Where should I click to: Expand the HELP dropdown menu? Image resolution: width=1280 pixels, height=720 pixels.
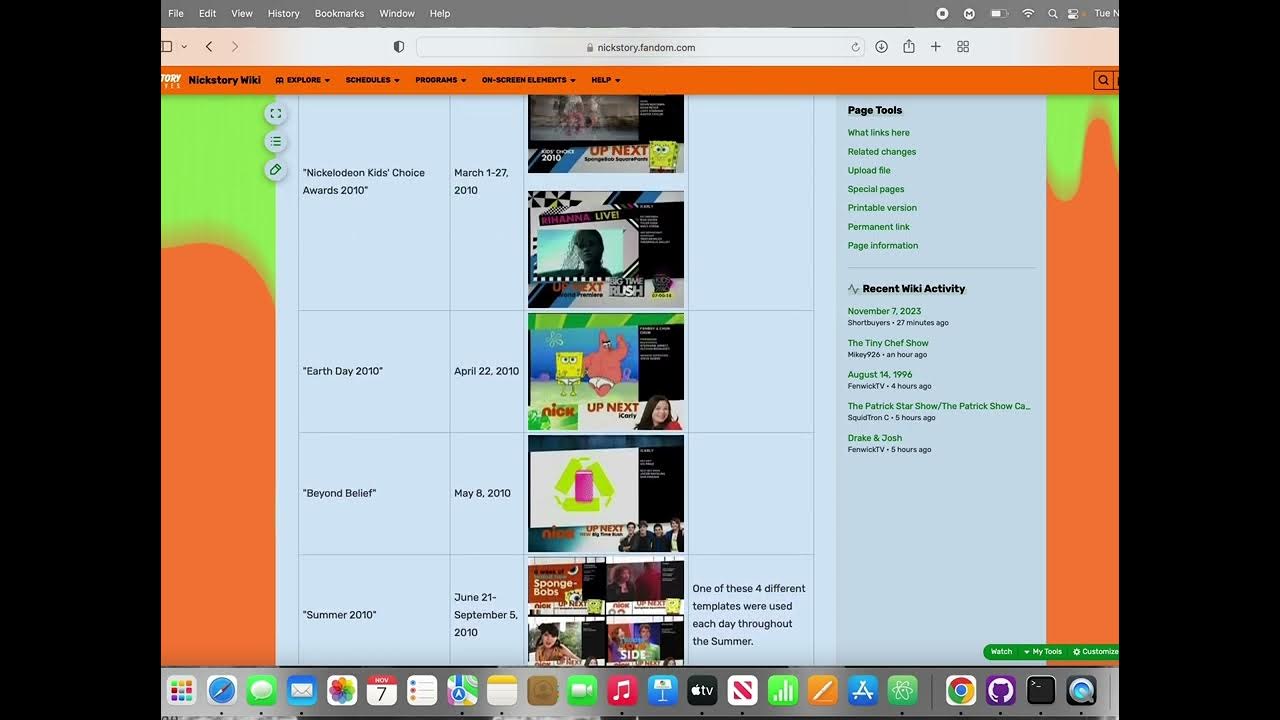pyautogui.click(x=607, y=80)
